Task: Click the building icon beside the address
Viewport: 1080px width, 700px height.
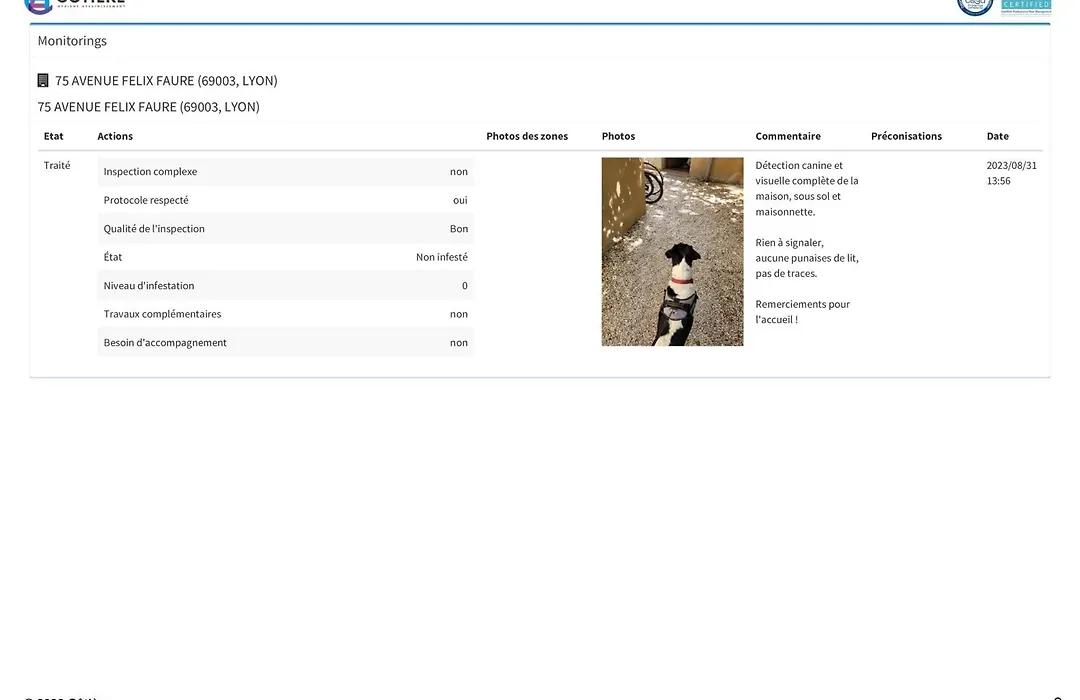Action: coord(43,81)
